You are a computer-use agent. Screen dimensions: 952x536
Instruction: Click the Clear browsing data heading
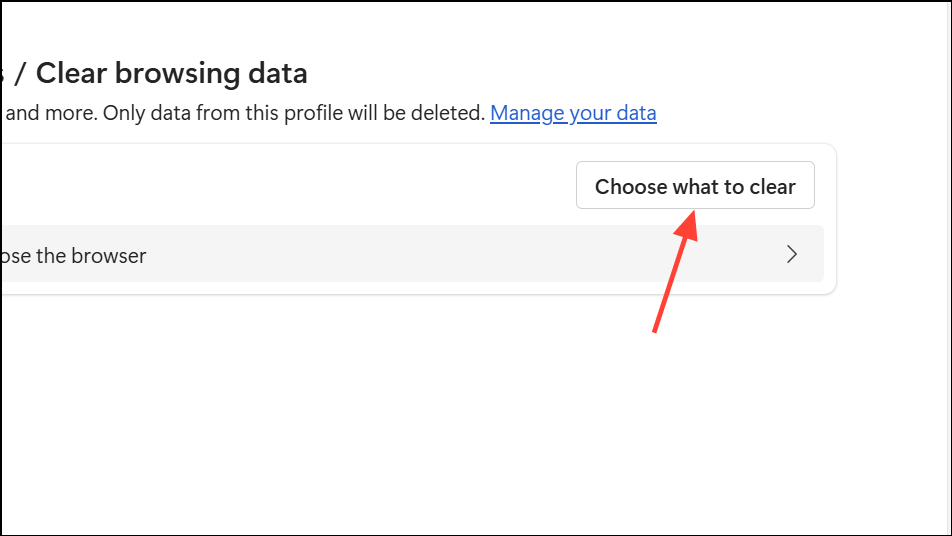click(x=171, y=73)
